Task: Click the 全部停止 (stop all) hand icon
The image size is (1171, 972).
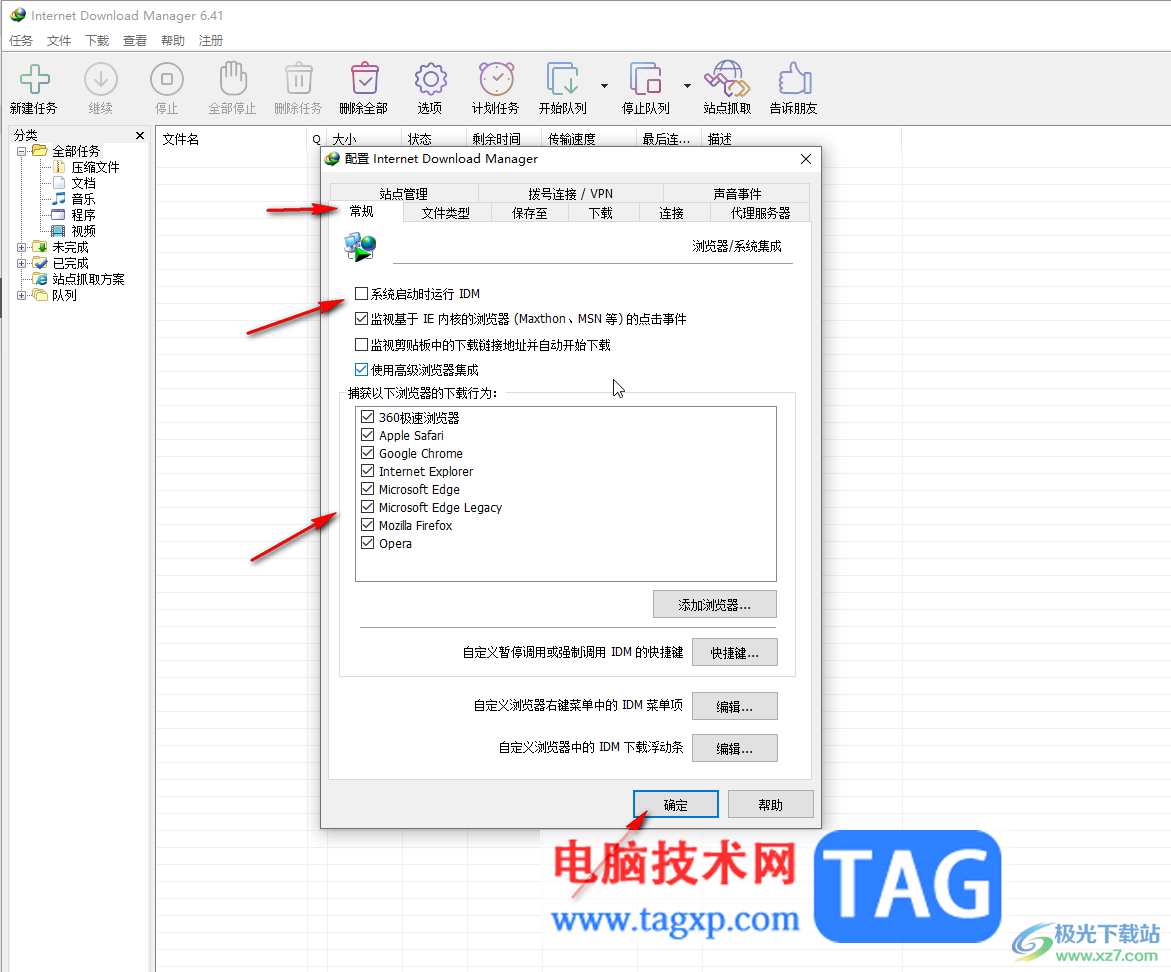Action: click(x=232, y=79)
